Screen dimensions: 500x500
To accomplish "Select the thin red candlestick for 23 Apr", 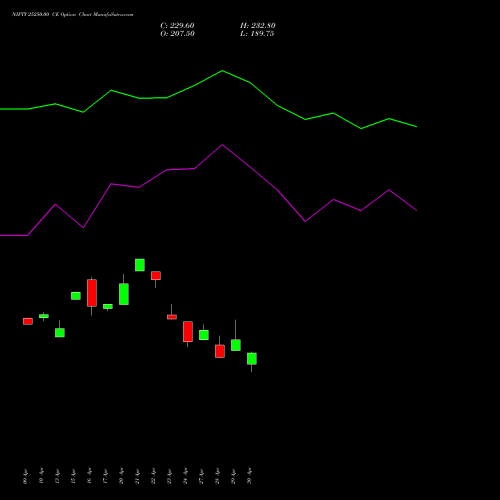I will [172, 317].
